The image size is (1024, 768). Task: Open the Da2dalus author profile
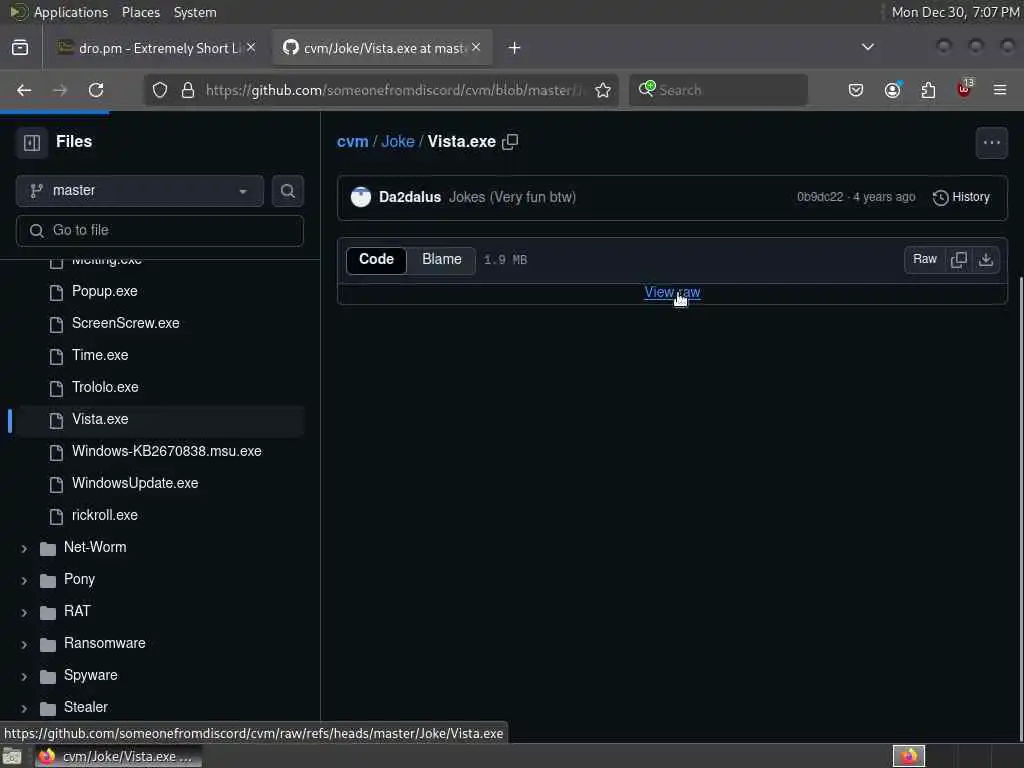[x=410, y=197]
